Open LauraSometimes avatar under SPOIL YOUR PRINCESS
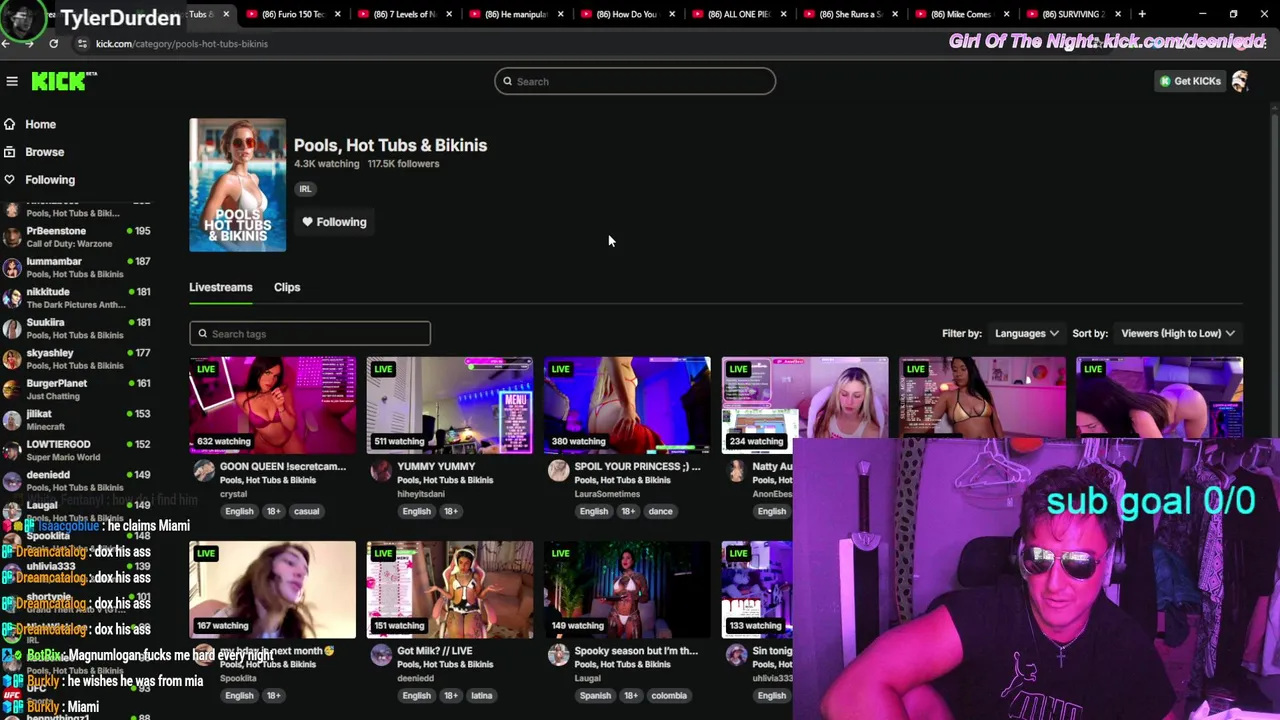1280x720 pixels. point(558,471)
